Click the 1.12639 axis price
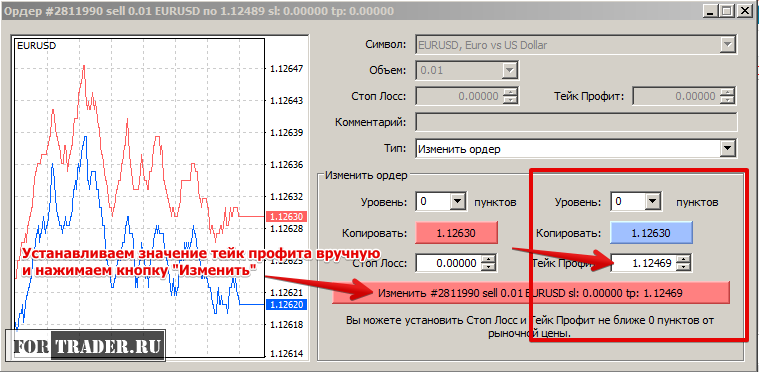 click(287, 133)
